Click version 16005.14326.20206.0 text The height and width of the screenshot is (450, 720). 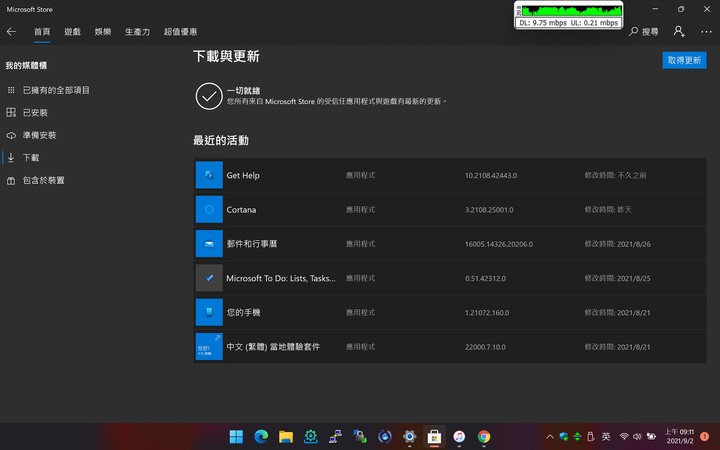coord(499,244)
